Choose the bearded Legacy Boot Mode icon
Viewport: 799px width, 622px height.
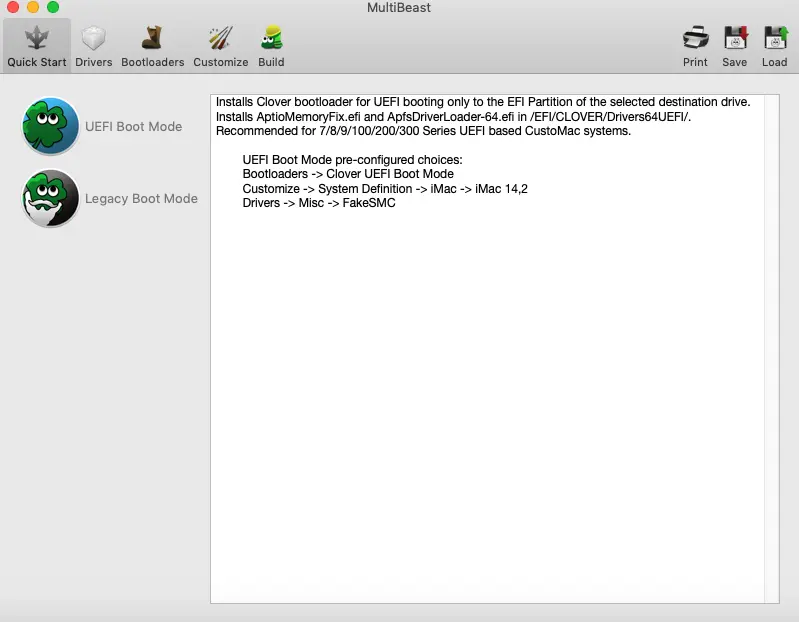(50, 198)
